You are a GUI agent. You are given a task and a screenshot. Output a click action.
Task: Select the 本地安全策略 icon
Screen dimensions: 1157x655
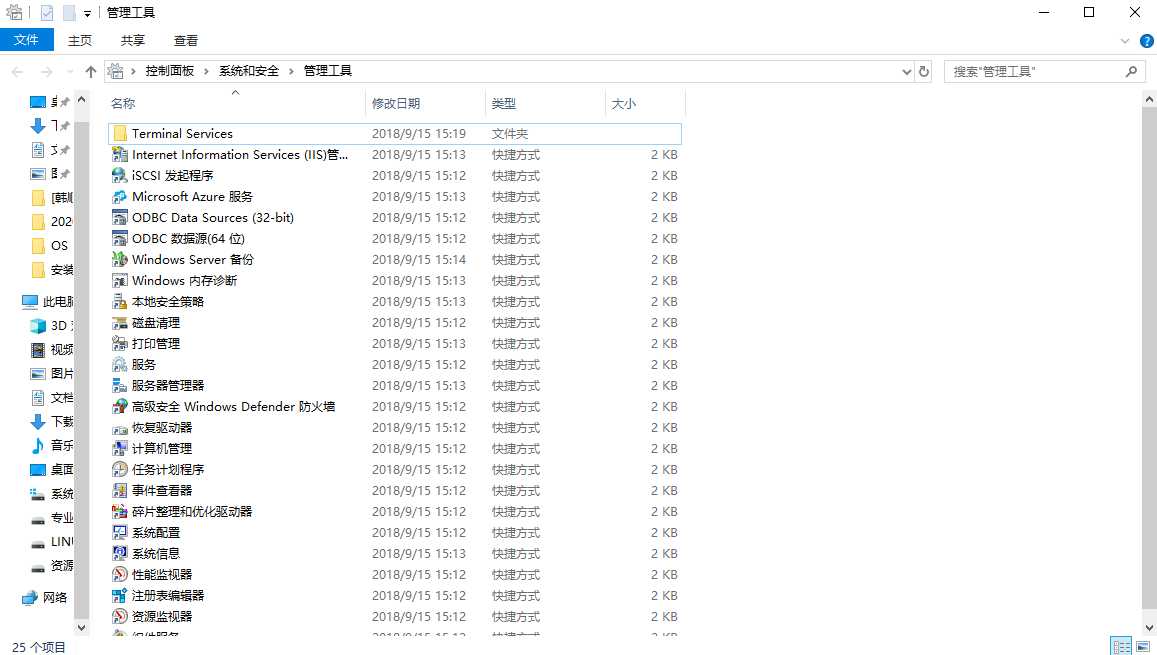120,302
